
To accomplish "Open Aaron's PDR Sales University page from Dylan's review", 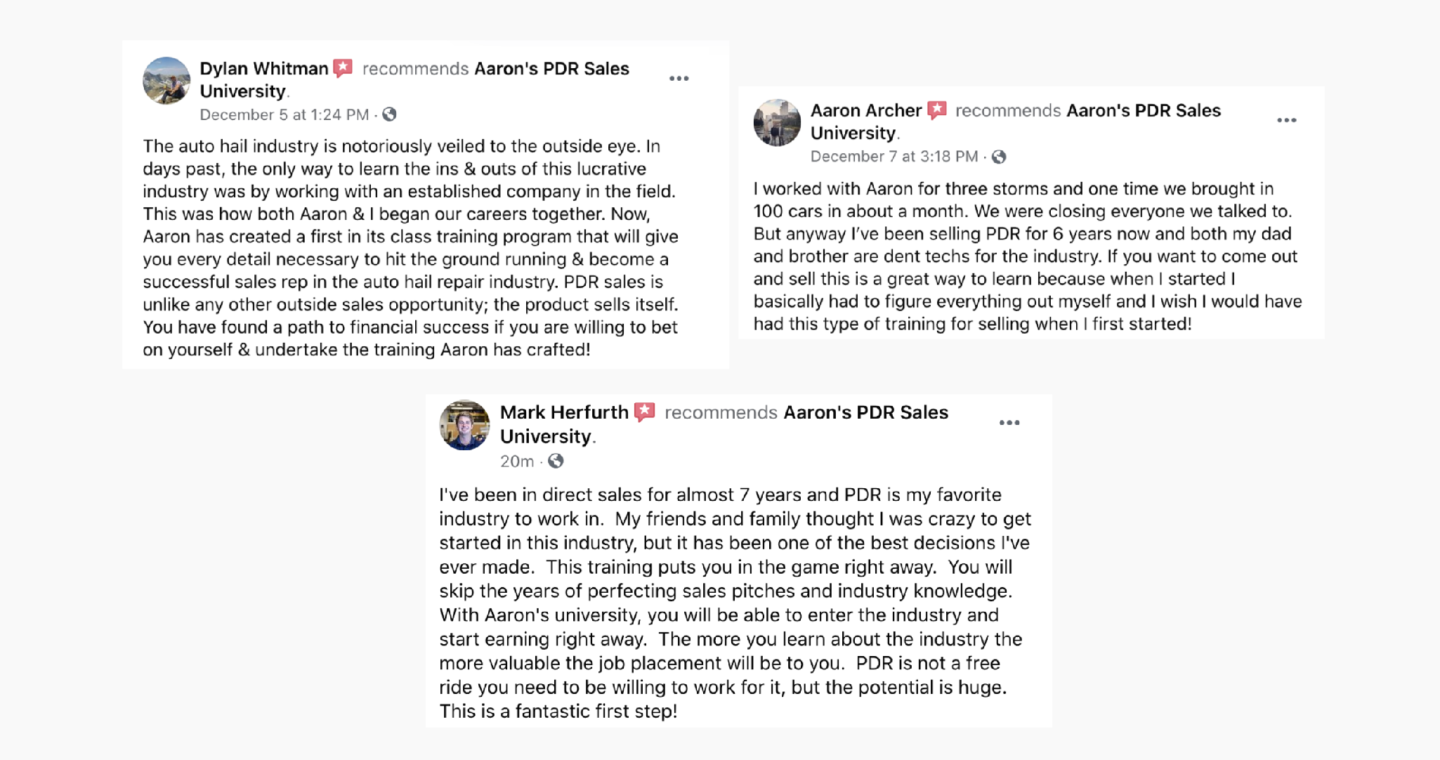I will [x=551, y=68].
